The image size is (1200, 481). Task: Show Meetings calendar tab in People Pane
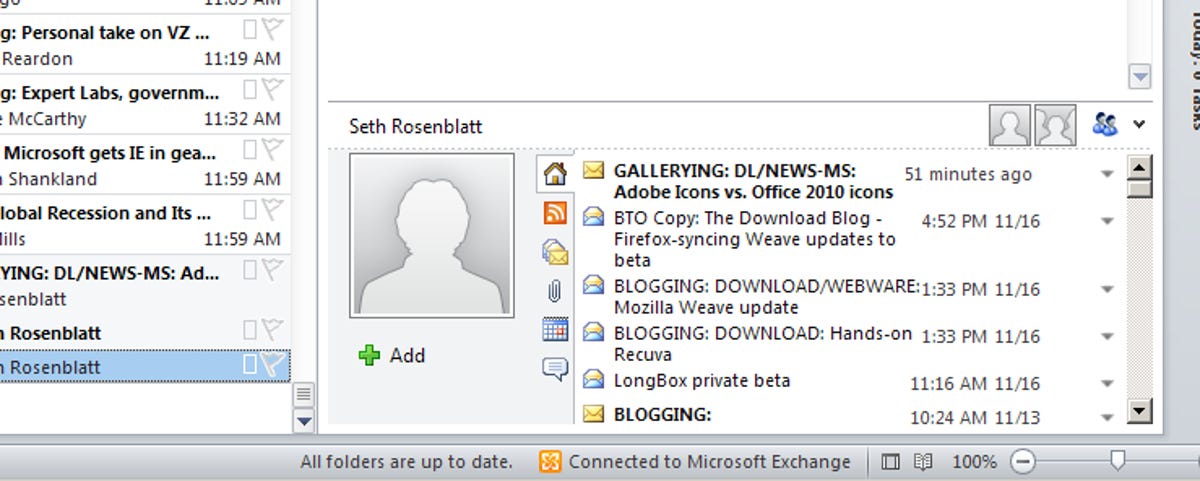[555, 329]
